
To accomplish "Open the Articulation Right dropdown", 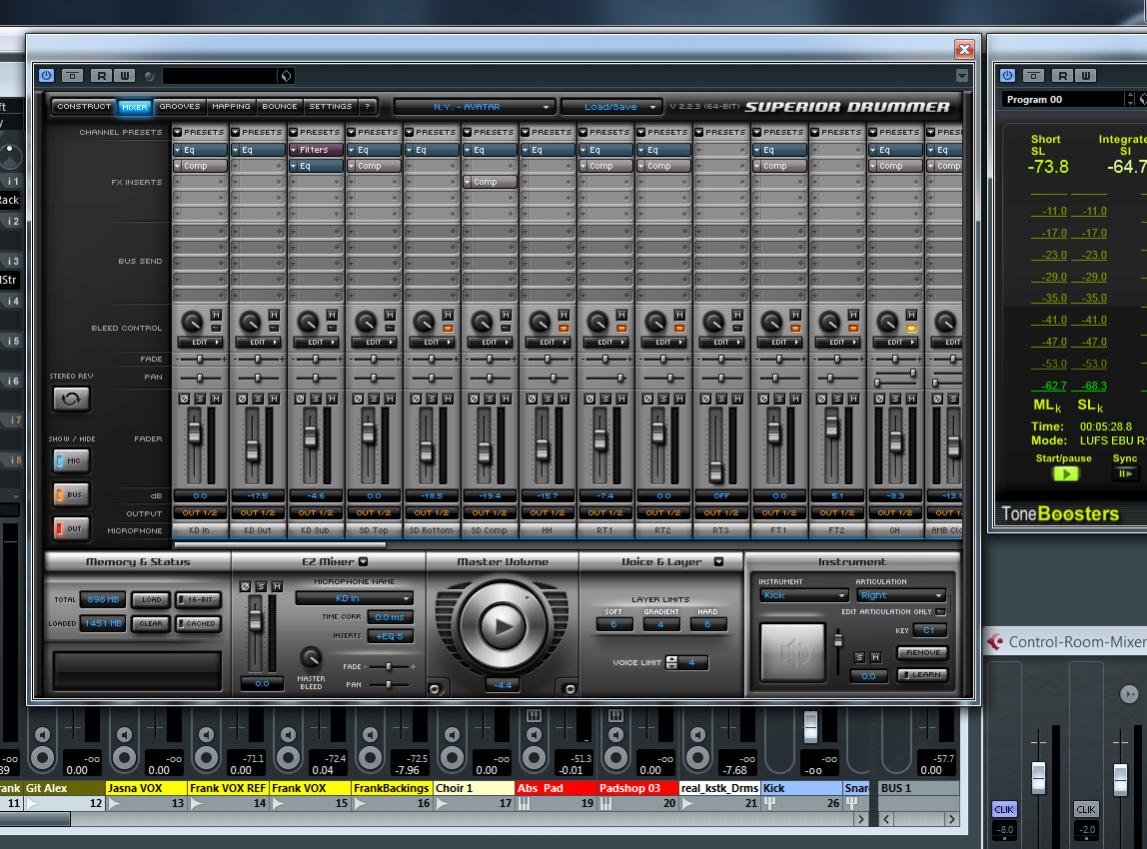I will [x=900, y=595].
